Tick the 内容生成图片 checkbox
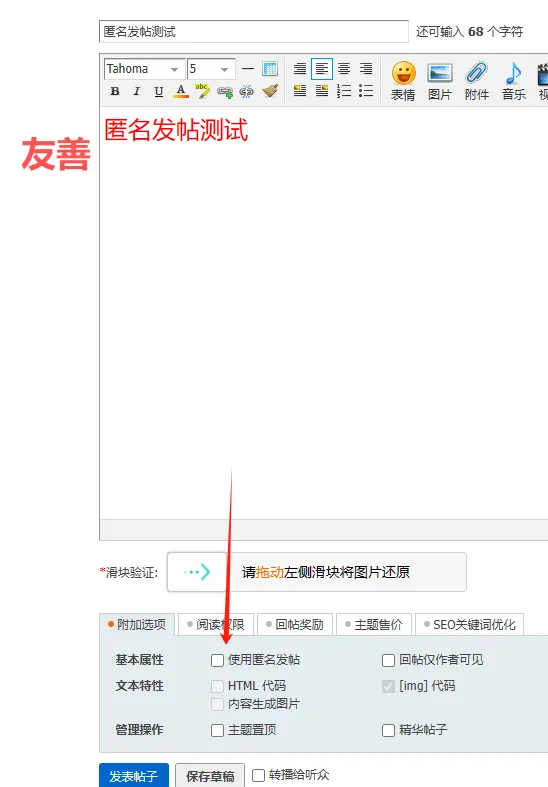 pos(217,704)
